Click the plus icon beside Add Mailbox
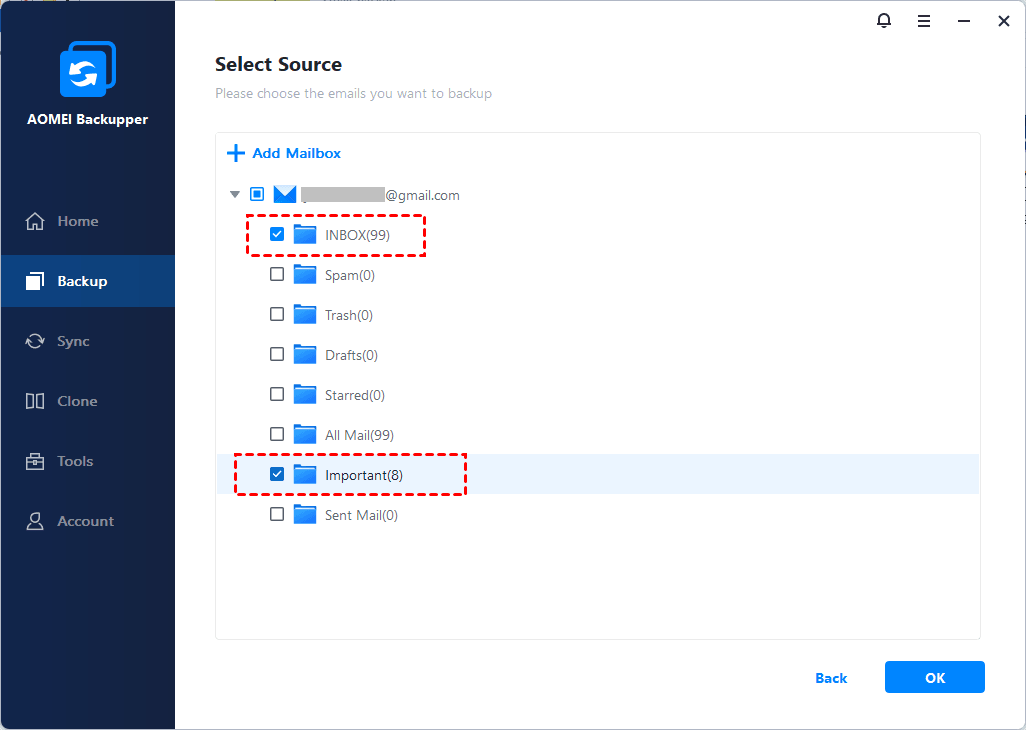 click(x=235, y=153)
